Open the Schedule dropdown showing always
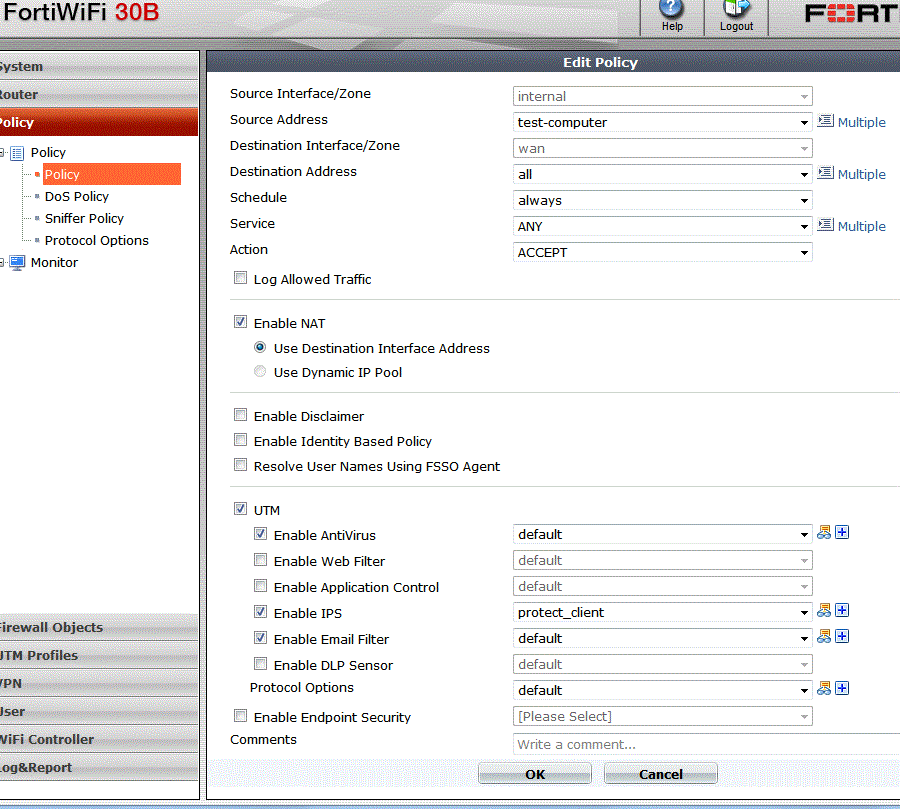 point(662,201)
